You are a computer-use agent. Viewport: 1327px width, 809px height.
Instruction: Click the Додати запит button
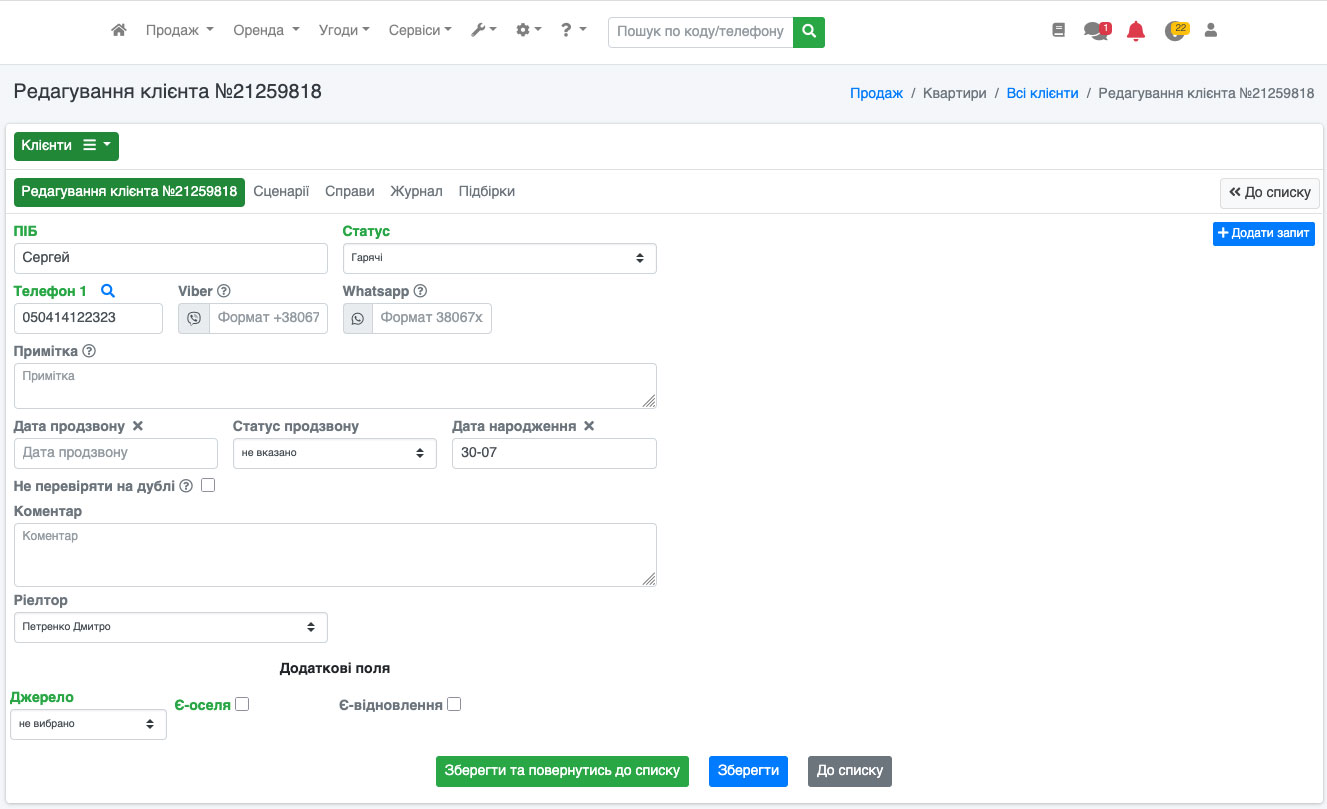[1264, 233]
